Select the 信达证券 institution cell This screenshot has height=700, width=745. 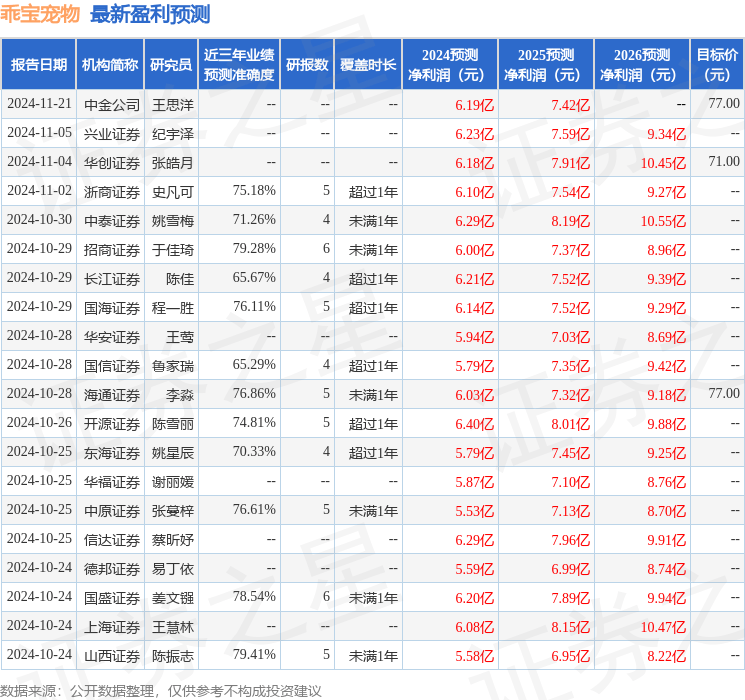click(112, 540)
